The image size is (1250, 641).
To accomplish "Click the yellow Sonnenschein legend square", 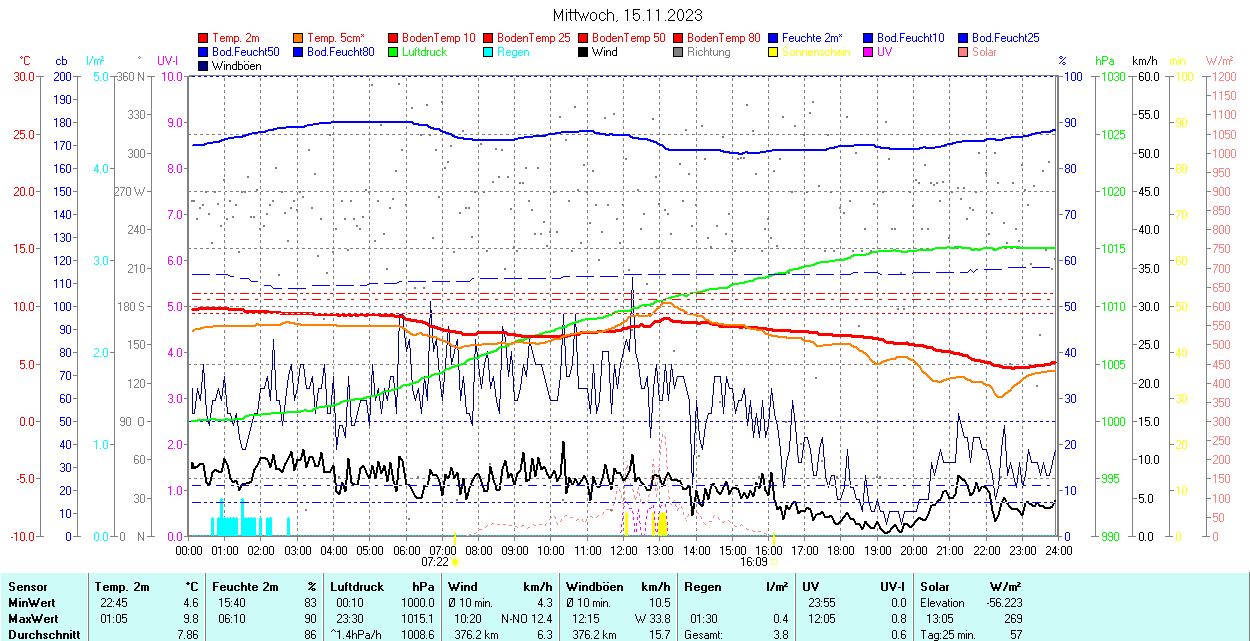I will tap(774, 52).
